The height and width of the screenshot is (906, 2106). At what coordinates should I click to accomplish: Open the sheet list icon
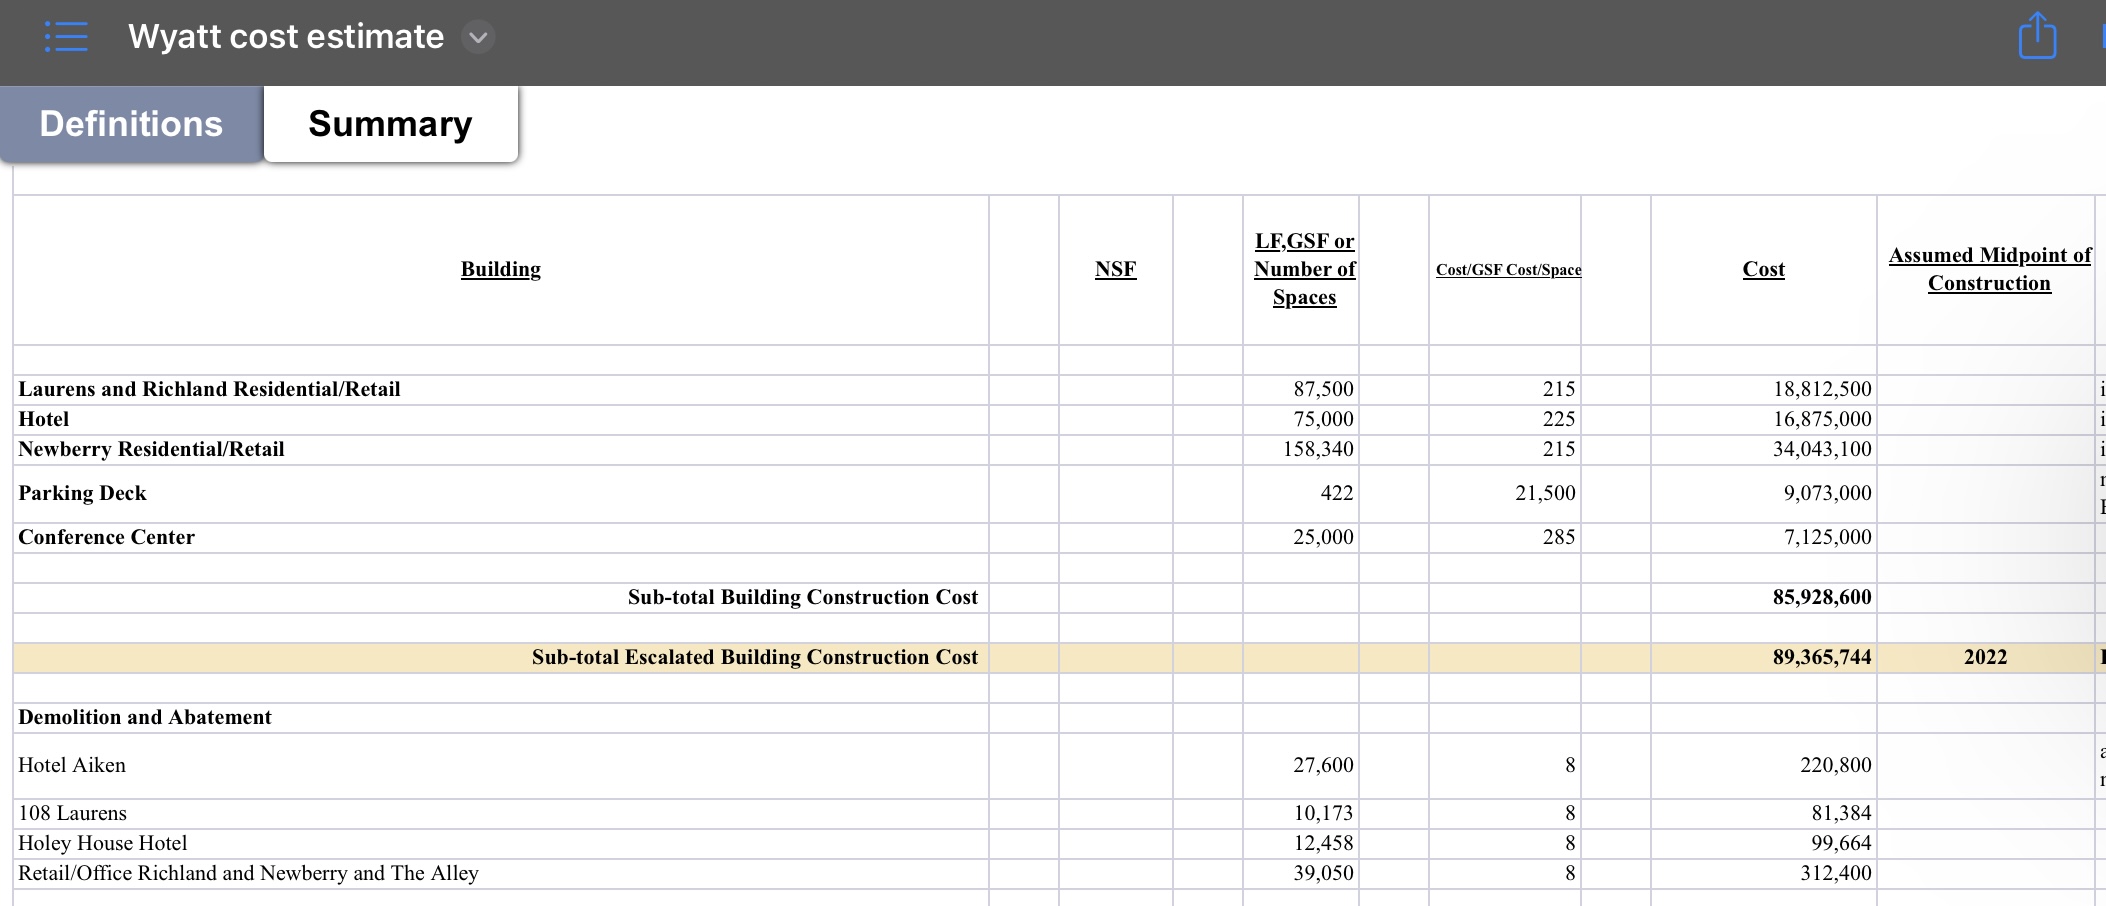[66, 38]
